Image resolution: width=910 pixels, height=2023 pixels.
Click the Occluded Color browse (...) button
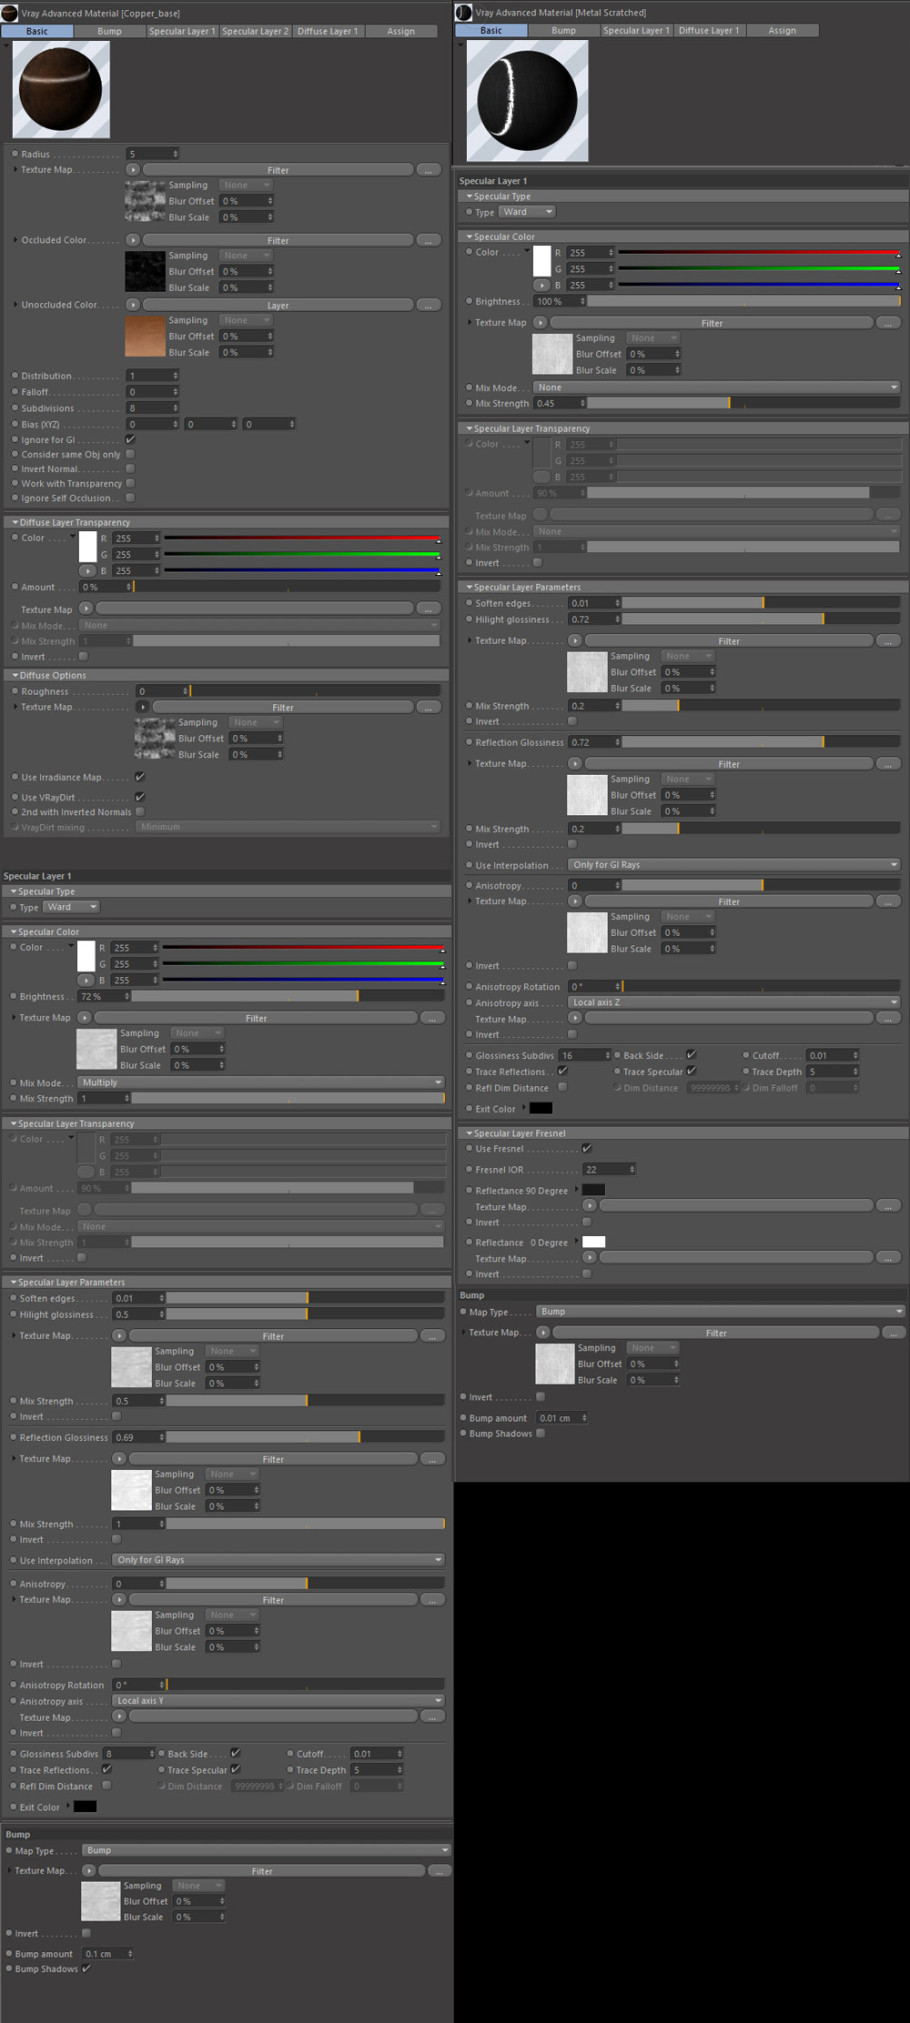pyautogui.click(x=429, y=240)
